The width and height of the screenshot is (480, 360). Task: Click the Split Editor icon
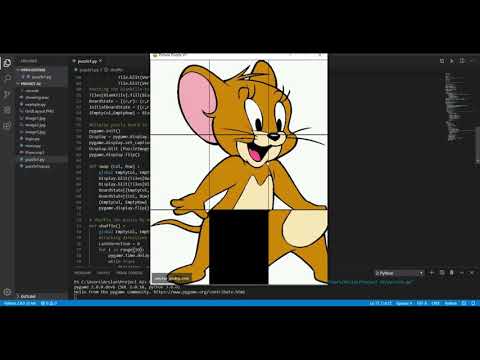tap(462, 61)
